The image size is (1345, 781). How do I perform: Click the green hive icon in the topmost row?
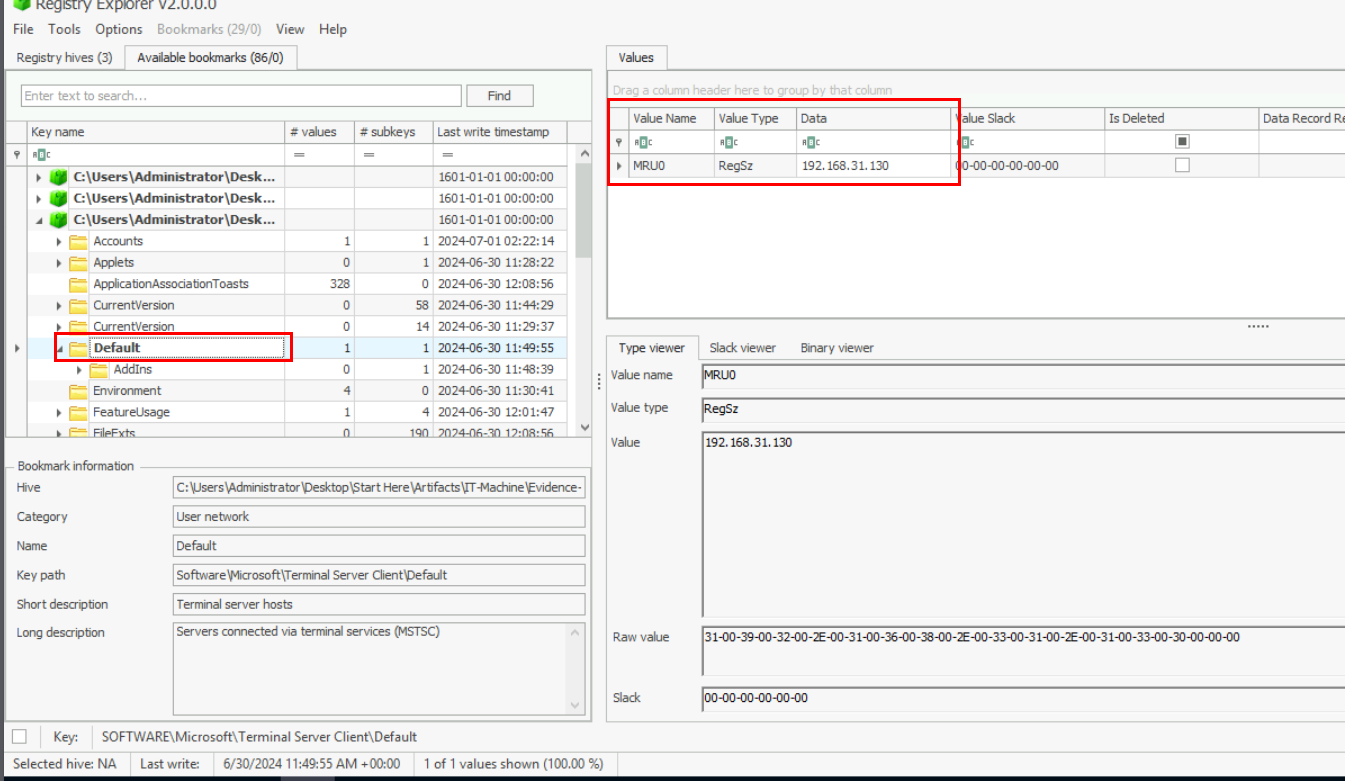[x=59, y=177]
